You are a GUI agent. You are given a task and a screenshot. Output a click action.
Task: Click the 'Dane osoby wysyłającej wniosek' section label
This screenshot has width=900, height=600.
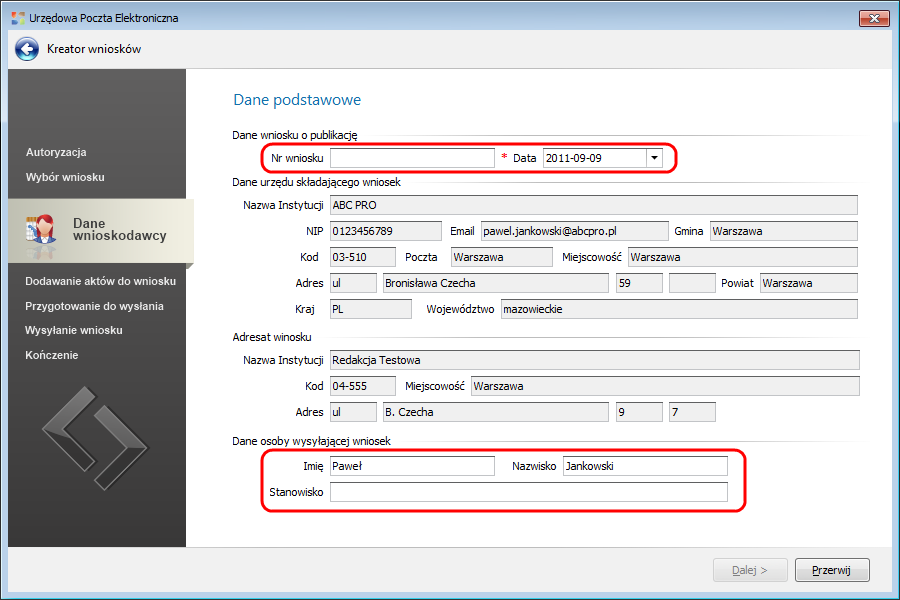point(311,441)
